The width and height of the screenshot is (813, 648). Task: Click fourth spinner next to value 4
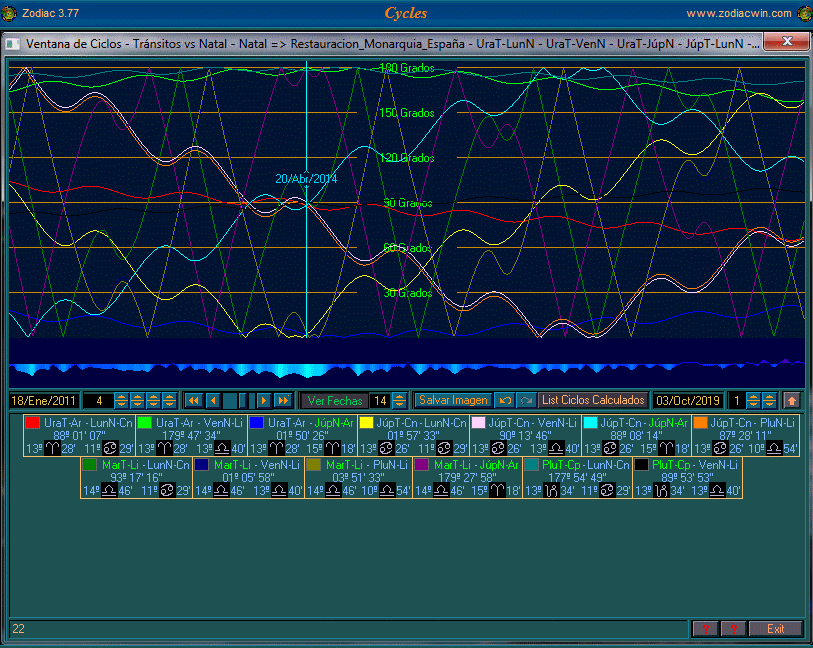(x=169, y=401)
